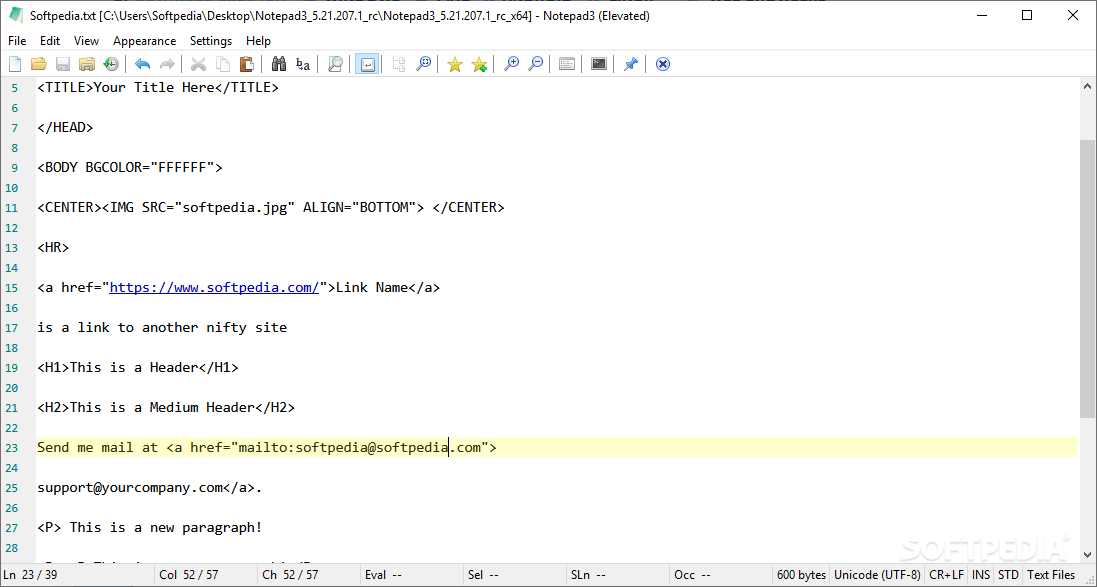Click the 600 bytes status field
This screenshot has height=587, width=1097.
coord(802,575)
